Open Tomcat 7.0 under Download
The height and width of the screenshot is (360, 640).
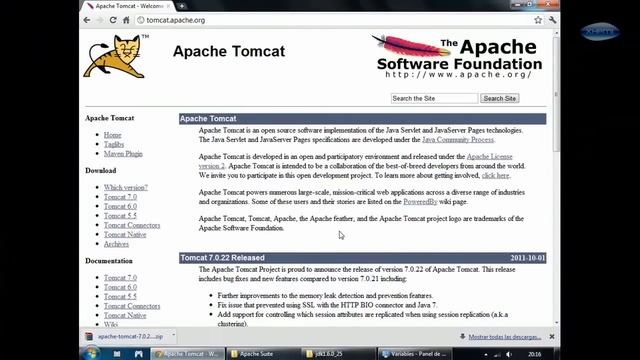[x=120, y=197]
